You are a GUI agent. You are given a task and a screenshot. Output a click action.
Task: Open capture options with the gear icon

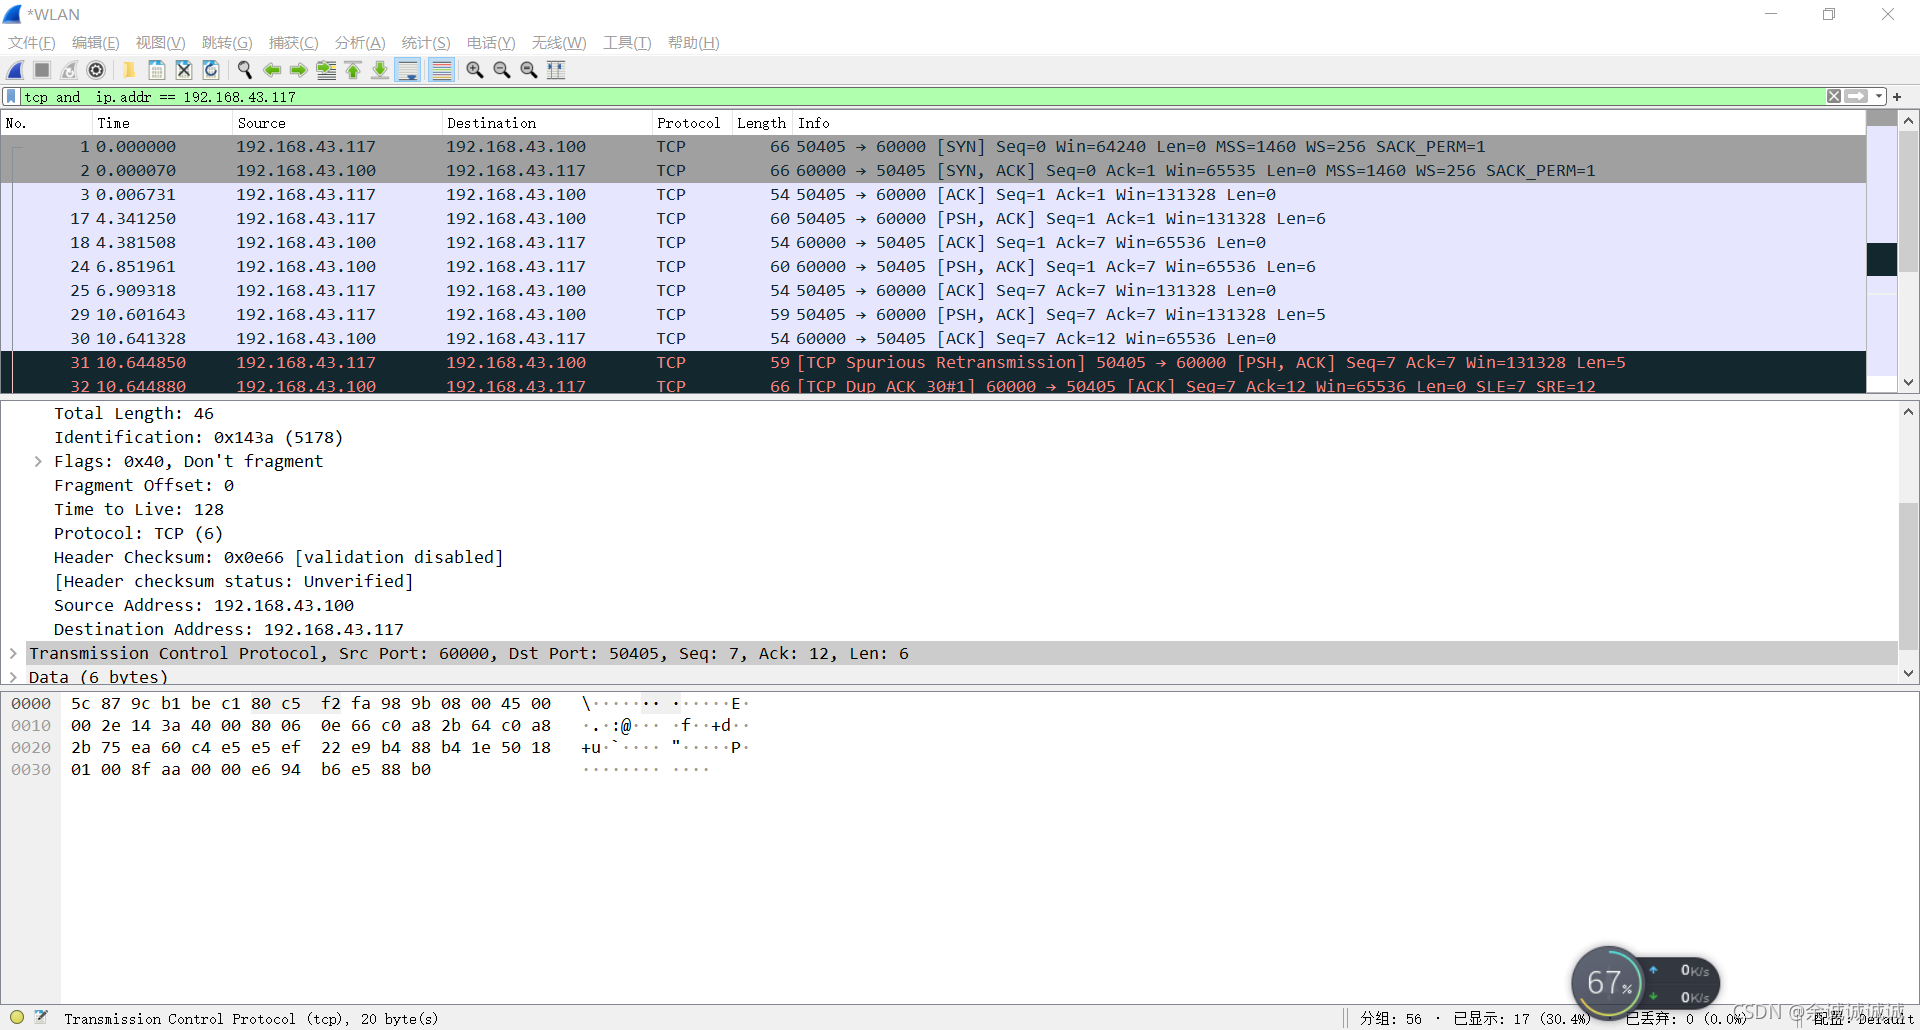pyautogui.click(x=97, y=70)
